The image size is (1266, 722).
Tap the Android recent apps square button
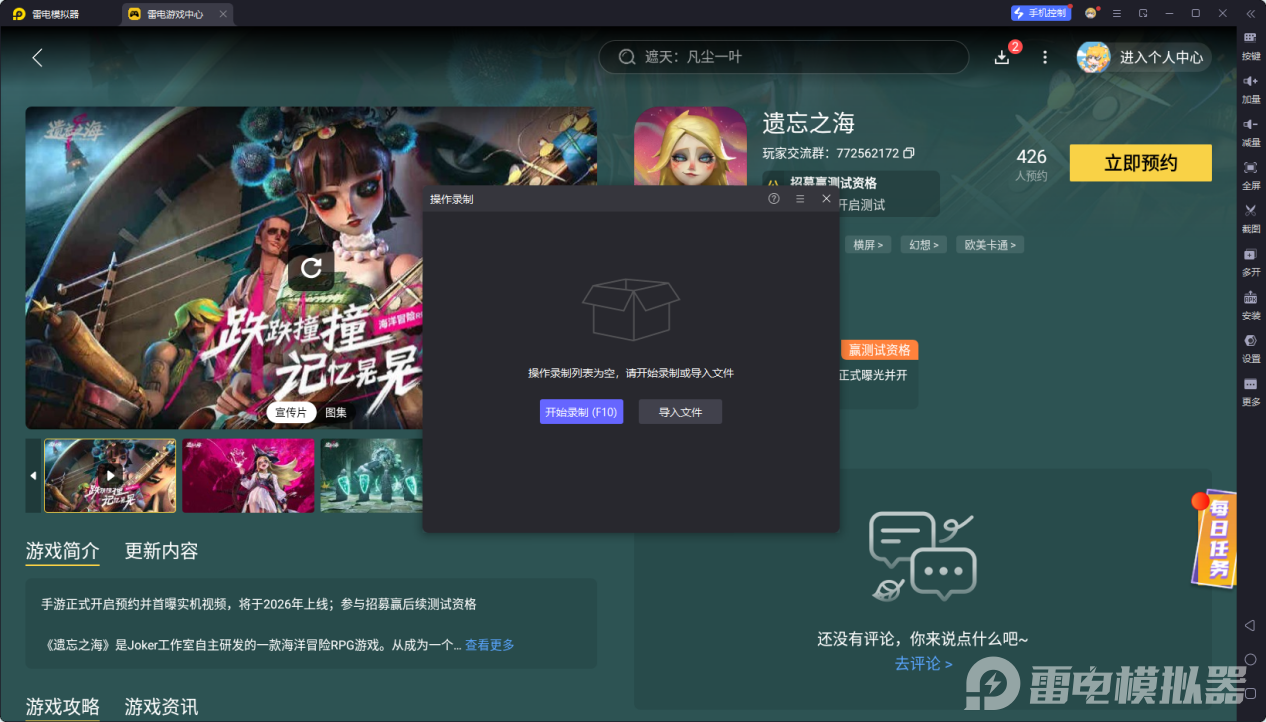coord(1250,693)
